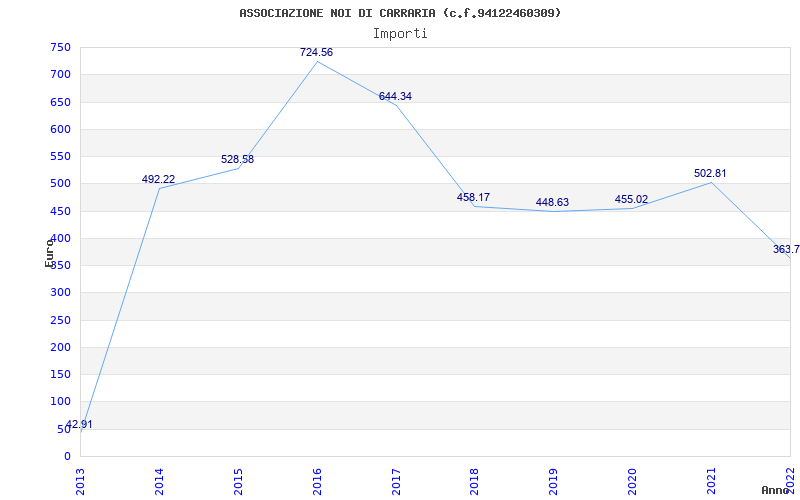This screenshot has width=800, height=500.
Task: Click the 2017 x-axis year label
Action: click(396, 481)
